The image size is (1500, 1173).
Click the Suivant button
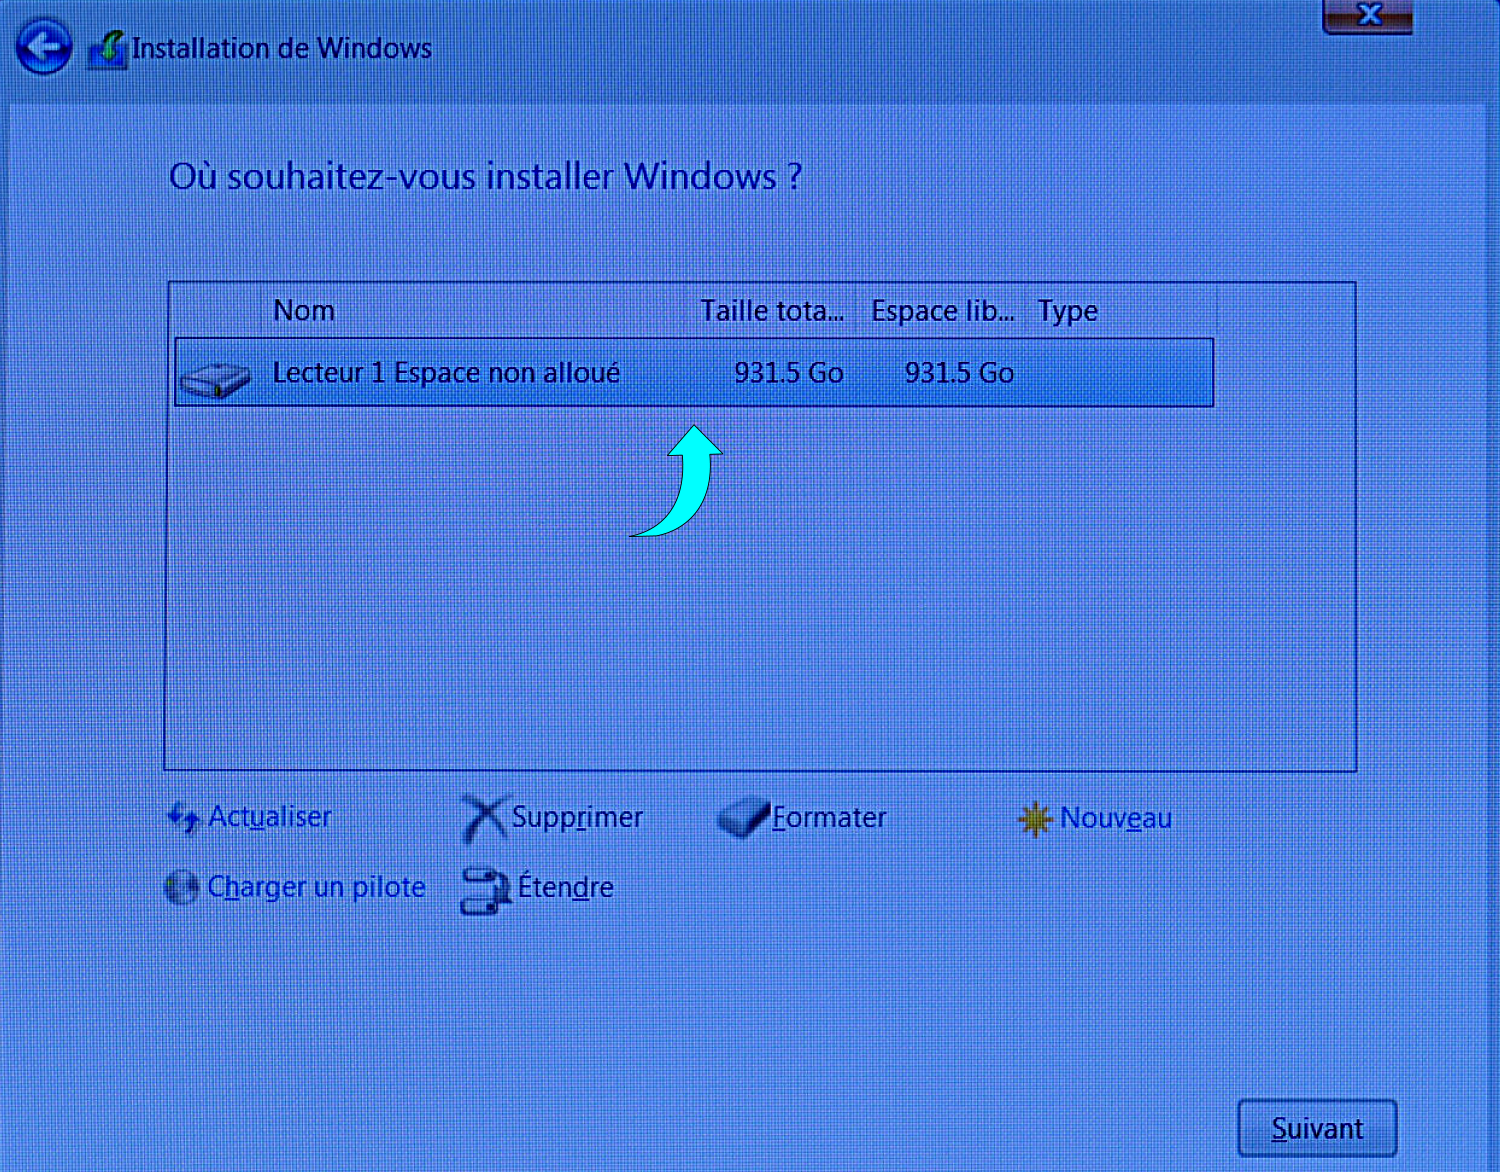pos(1317,1128)
